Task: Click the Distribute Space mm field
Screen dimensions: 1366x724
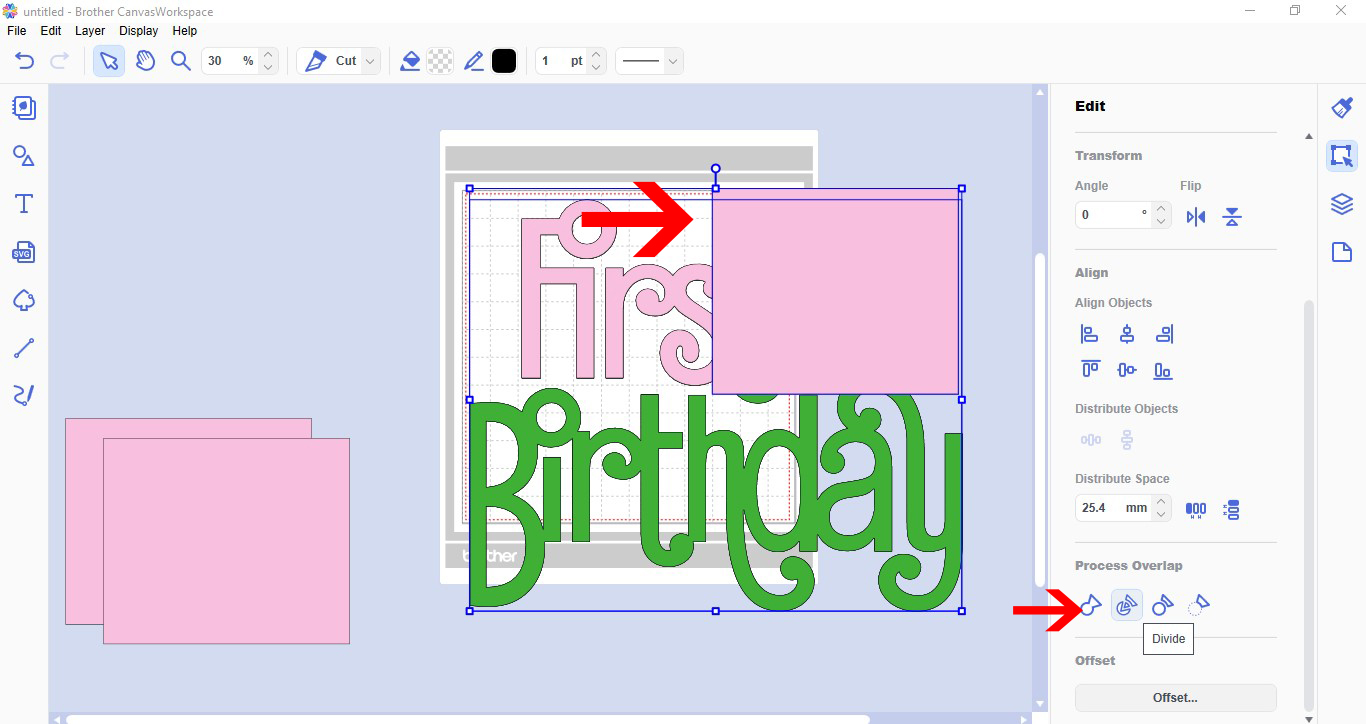Action: [x=1113, y=508]
